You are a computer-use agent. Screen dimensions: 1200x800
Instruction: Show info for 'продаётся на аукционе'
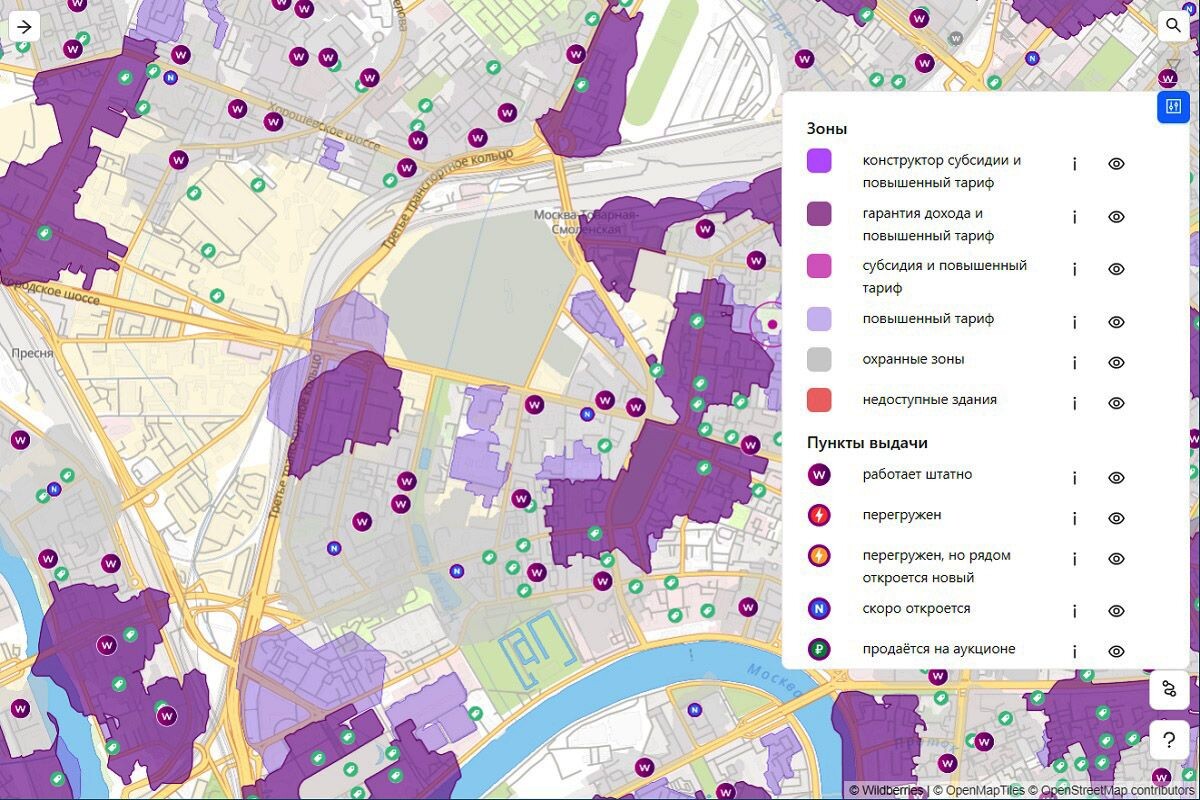(1074, 651)
